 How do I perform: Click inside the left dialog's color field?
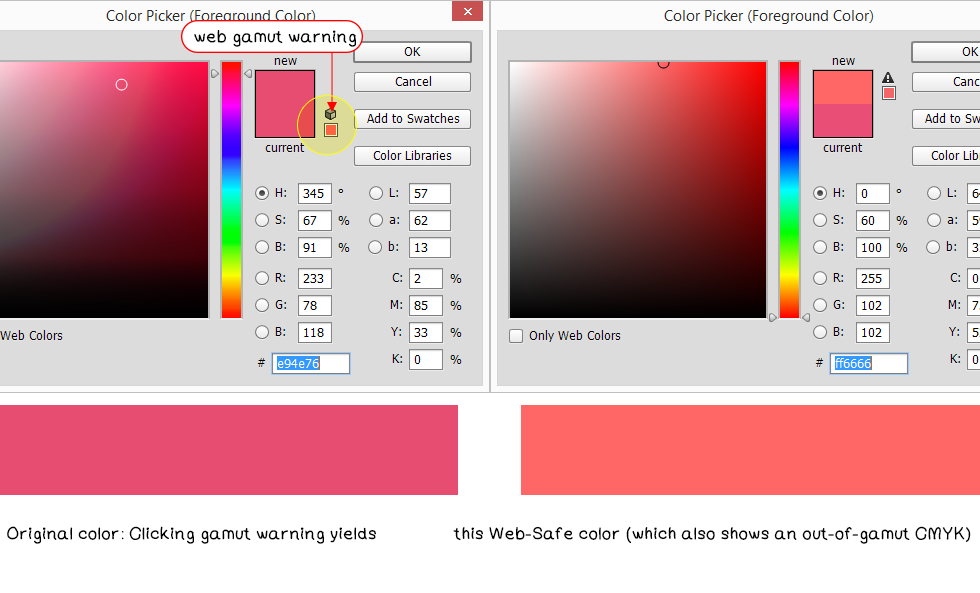point(104,190)
